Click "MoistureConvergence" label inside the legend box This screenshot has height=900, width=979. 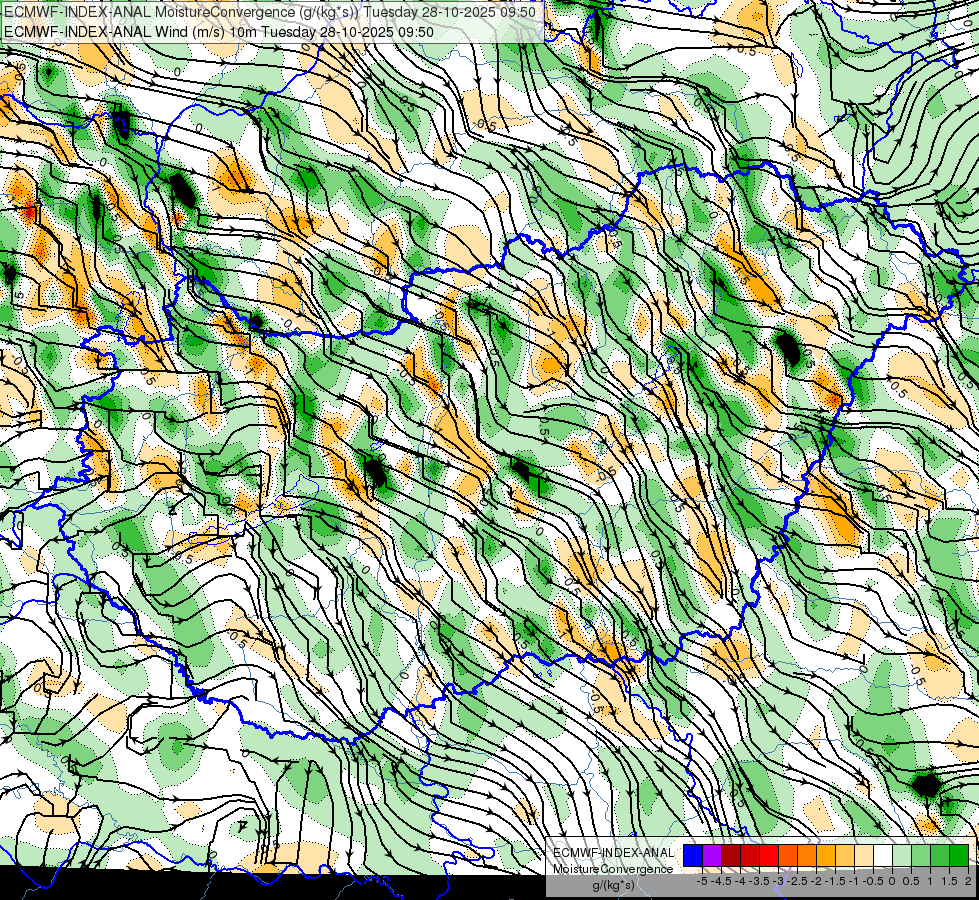point(613,869)
